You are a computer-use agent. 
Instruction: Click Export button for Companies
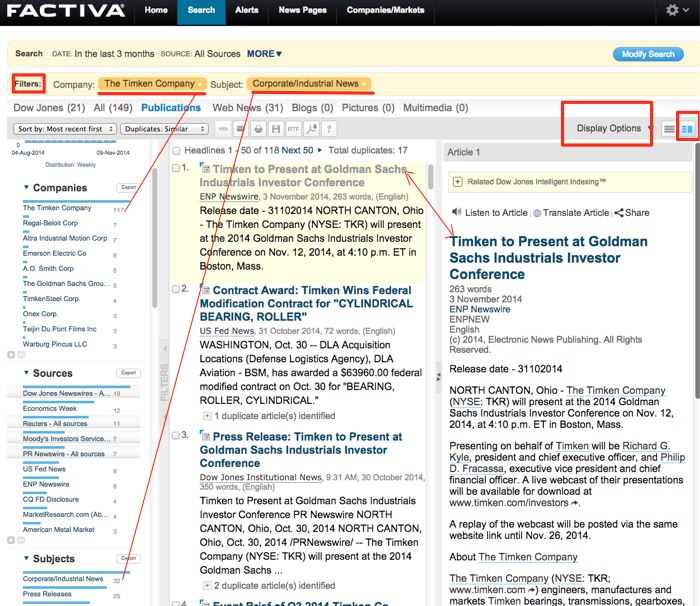[129, 187]
